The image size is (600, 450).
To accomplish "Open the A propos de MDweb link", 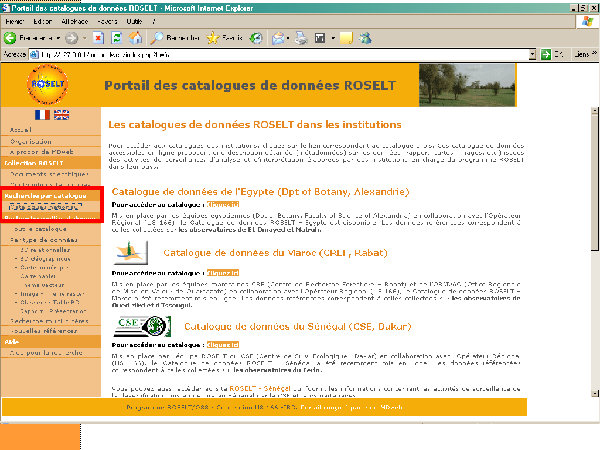I will (x=42, y=152).
